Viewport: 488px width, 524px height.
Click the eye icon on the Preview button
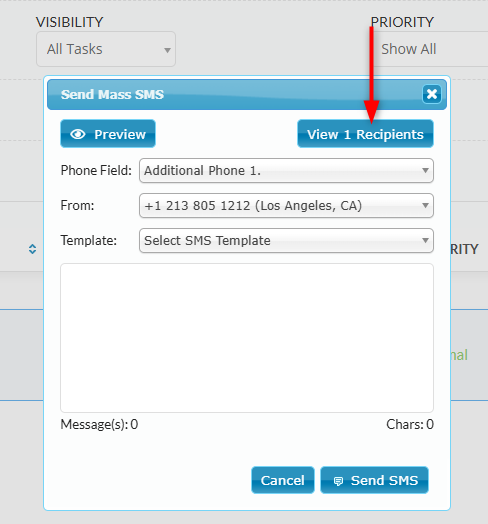pyautogui.click(x=78, y=134)
